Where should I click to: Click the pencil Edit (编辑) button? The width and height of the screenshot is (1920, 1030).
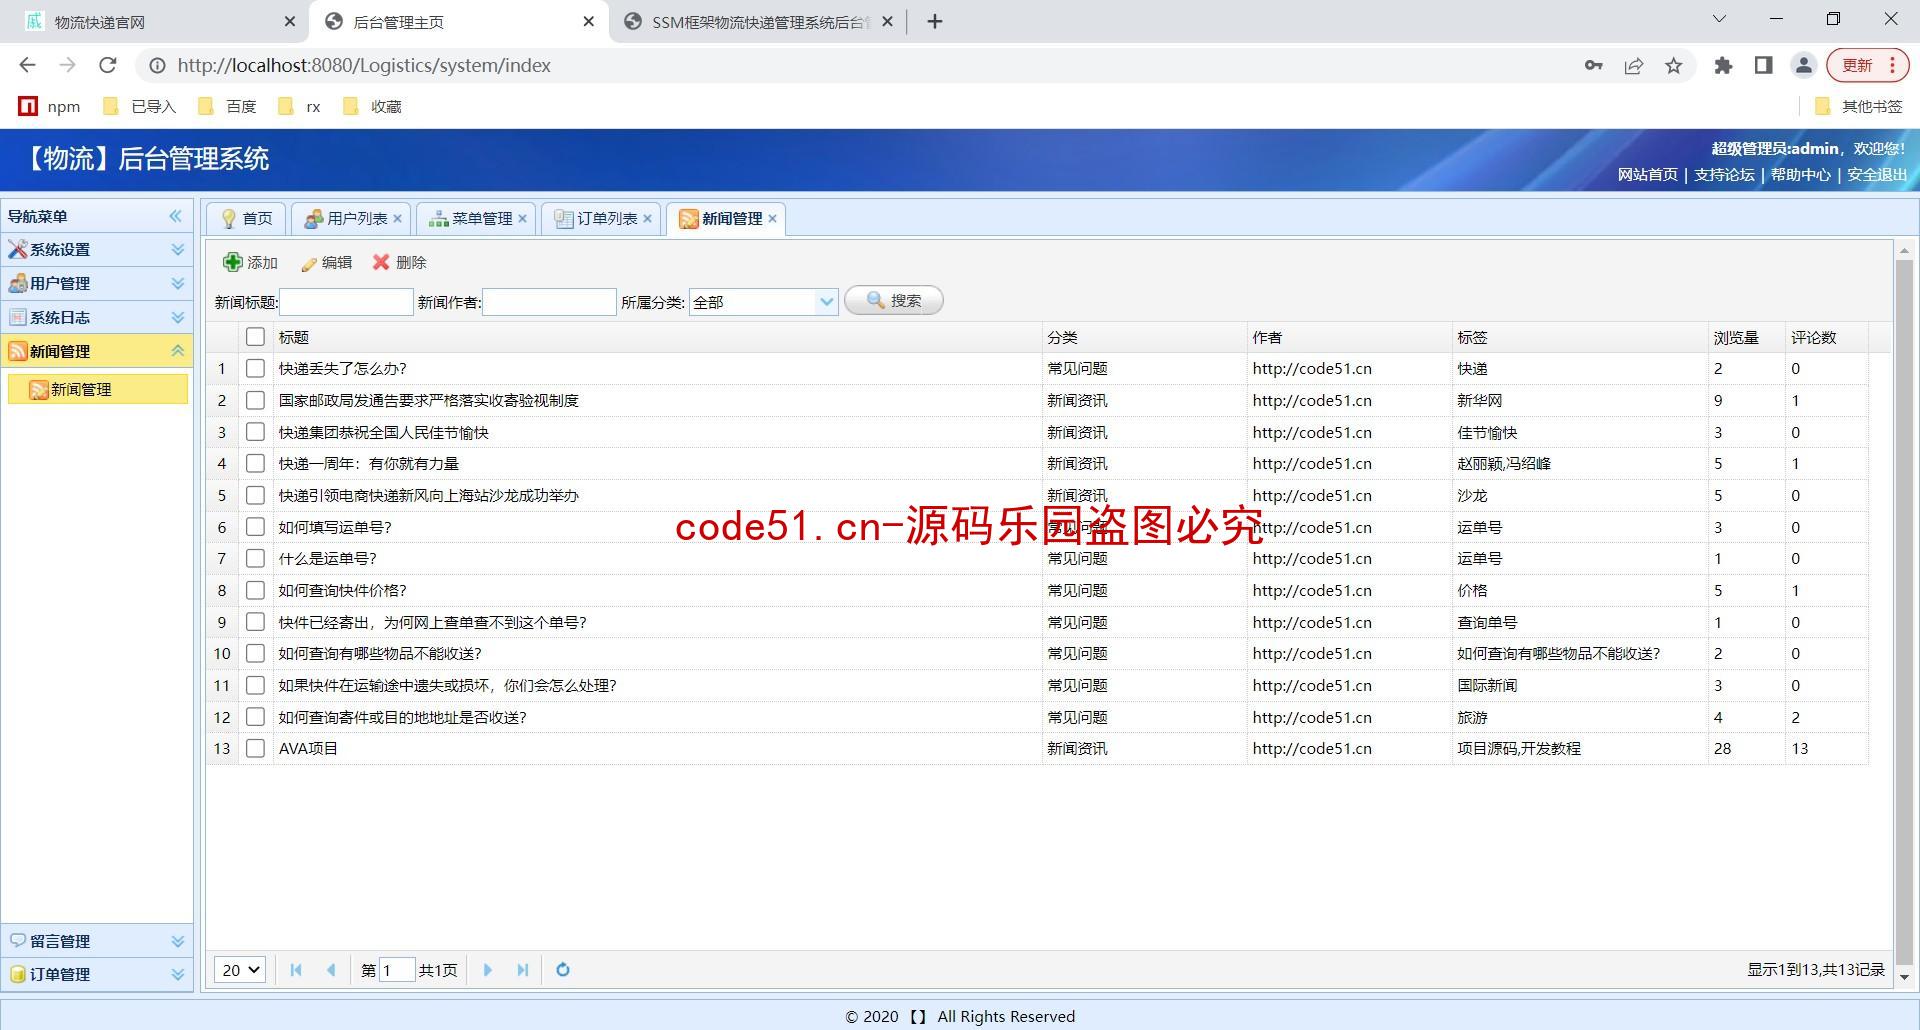point(327,262)
